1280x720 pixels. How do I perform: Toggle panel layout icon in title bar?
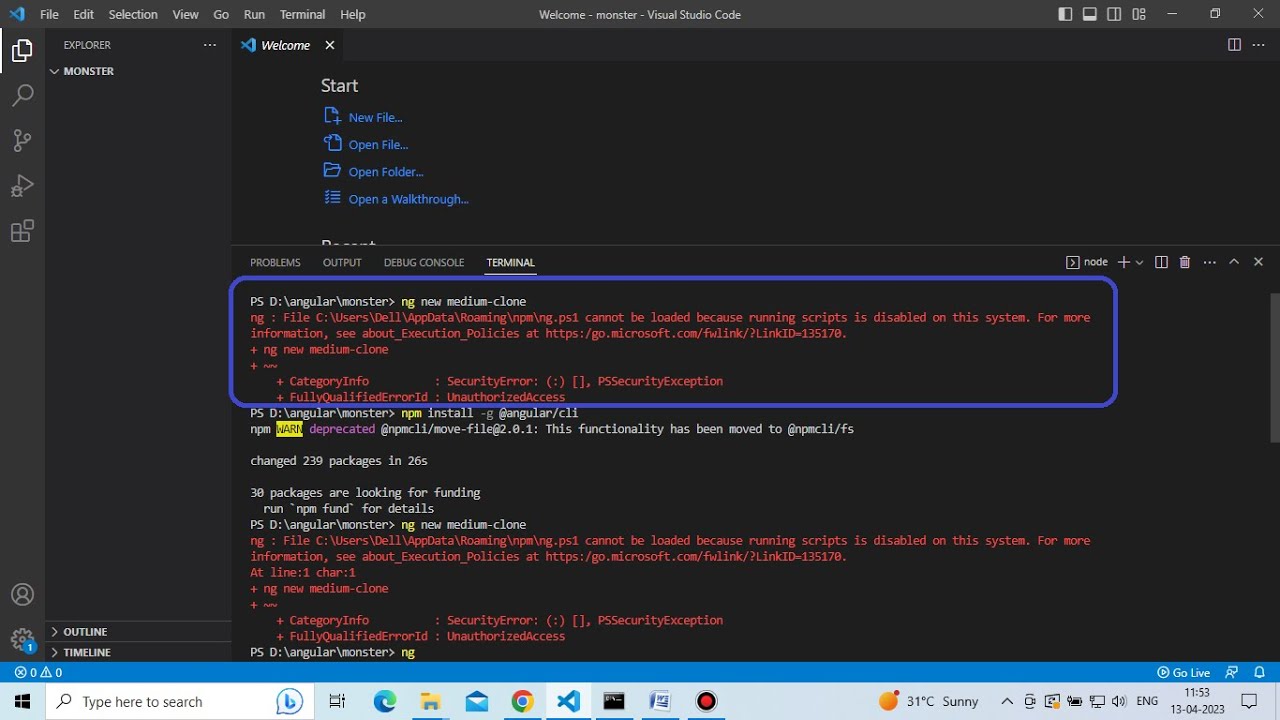coord(1090,14)
